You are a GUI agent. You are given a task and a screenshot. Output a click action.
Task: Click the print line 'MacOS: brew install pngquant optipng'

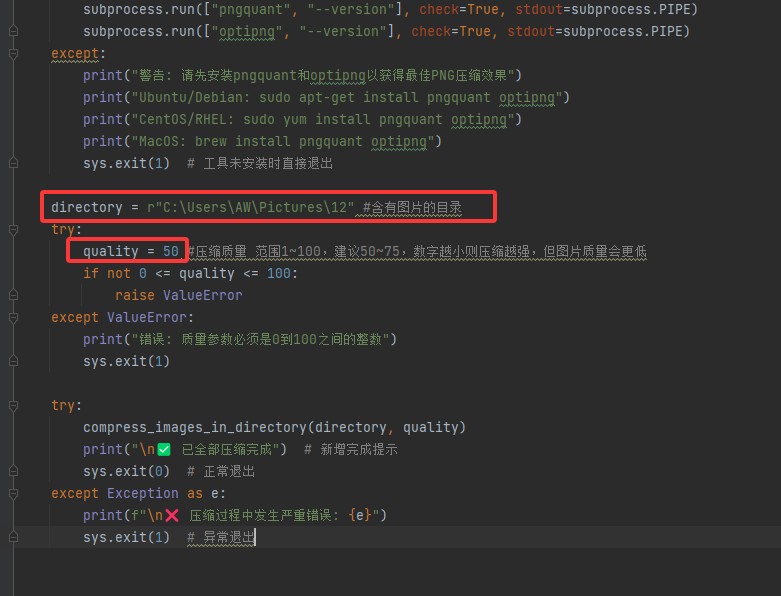coord(262,141)
